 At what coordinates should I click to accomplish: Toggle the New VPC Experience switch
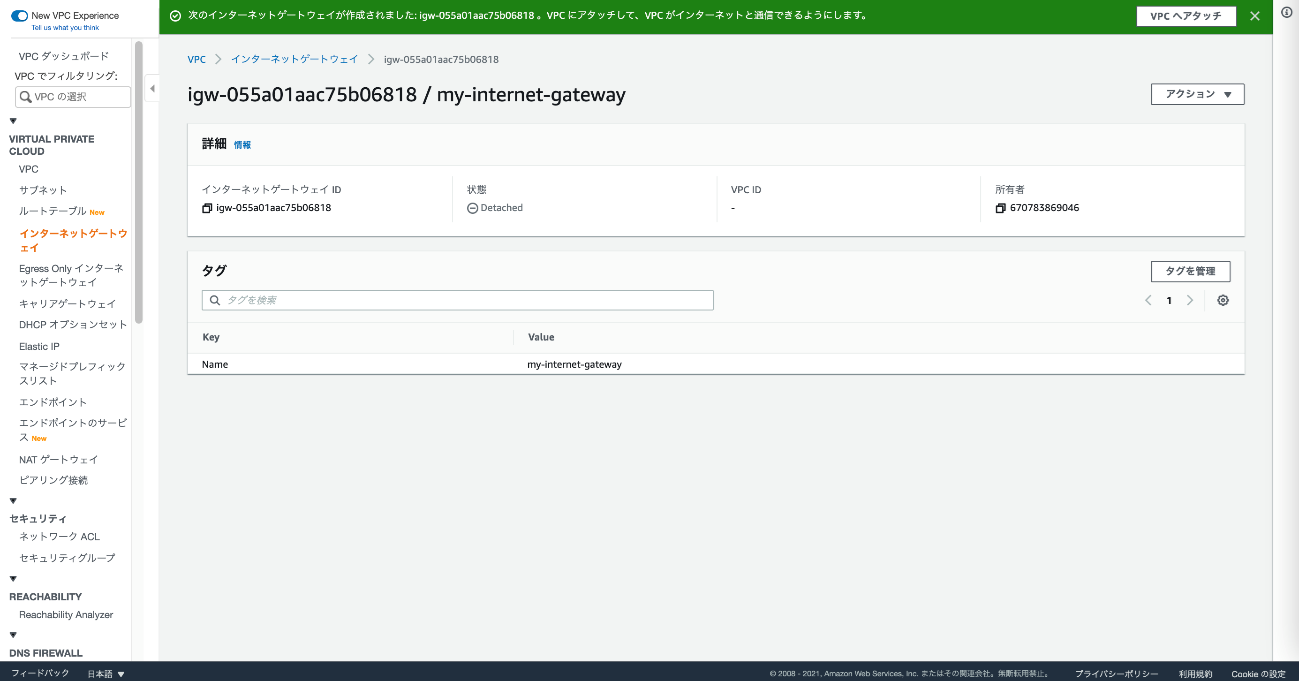(19, 16)
